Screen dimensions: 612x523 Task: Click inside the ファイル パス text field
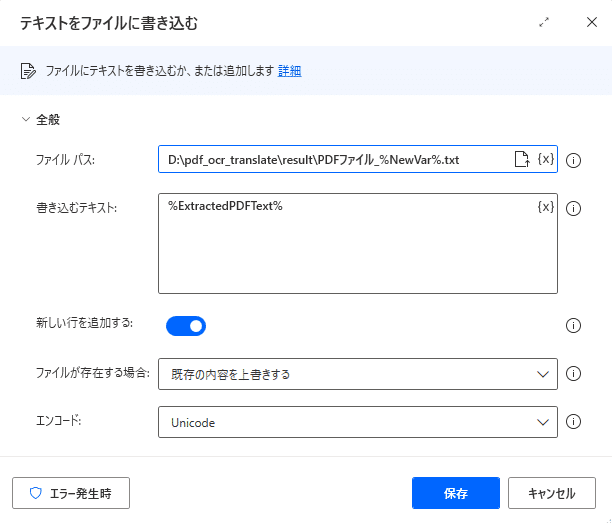pos(336,159)
